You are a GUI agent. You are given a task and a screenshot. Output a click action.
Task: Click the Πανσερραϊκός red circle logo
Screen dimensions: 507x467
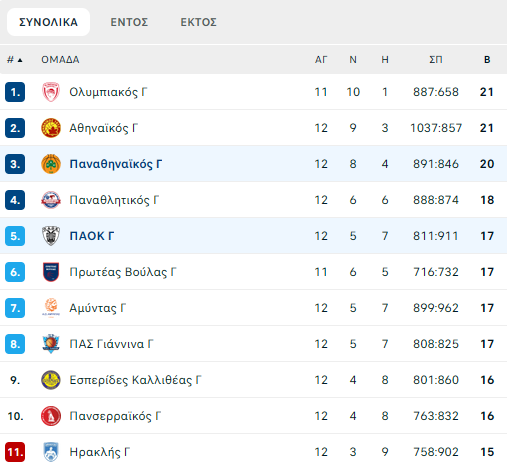(x=51, y=416)
